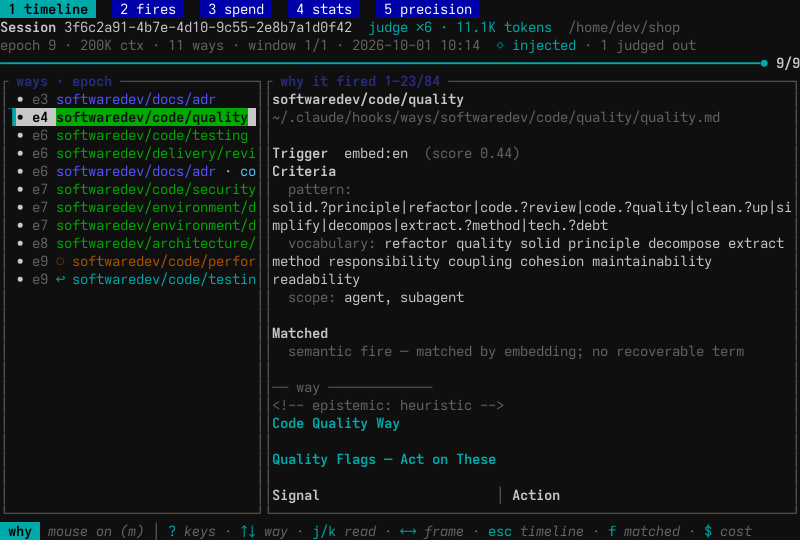
Task: Select the e7 softwaredev/code/security row
Action: [133, 189]
